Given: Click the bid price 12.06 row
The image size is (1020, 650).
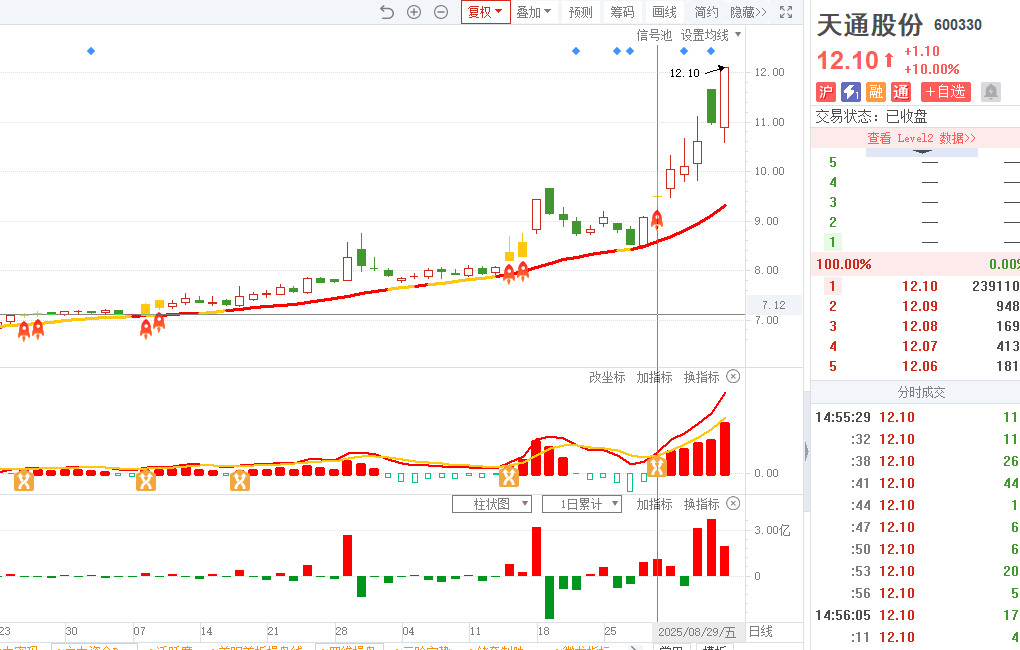Looking at the screenshot, I should 915,366.
